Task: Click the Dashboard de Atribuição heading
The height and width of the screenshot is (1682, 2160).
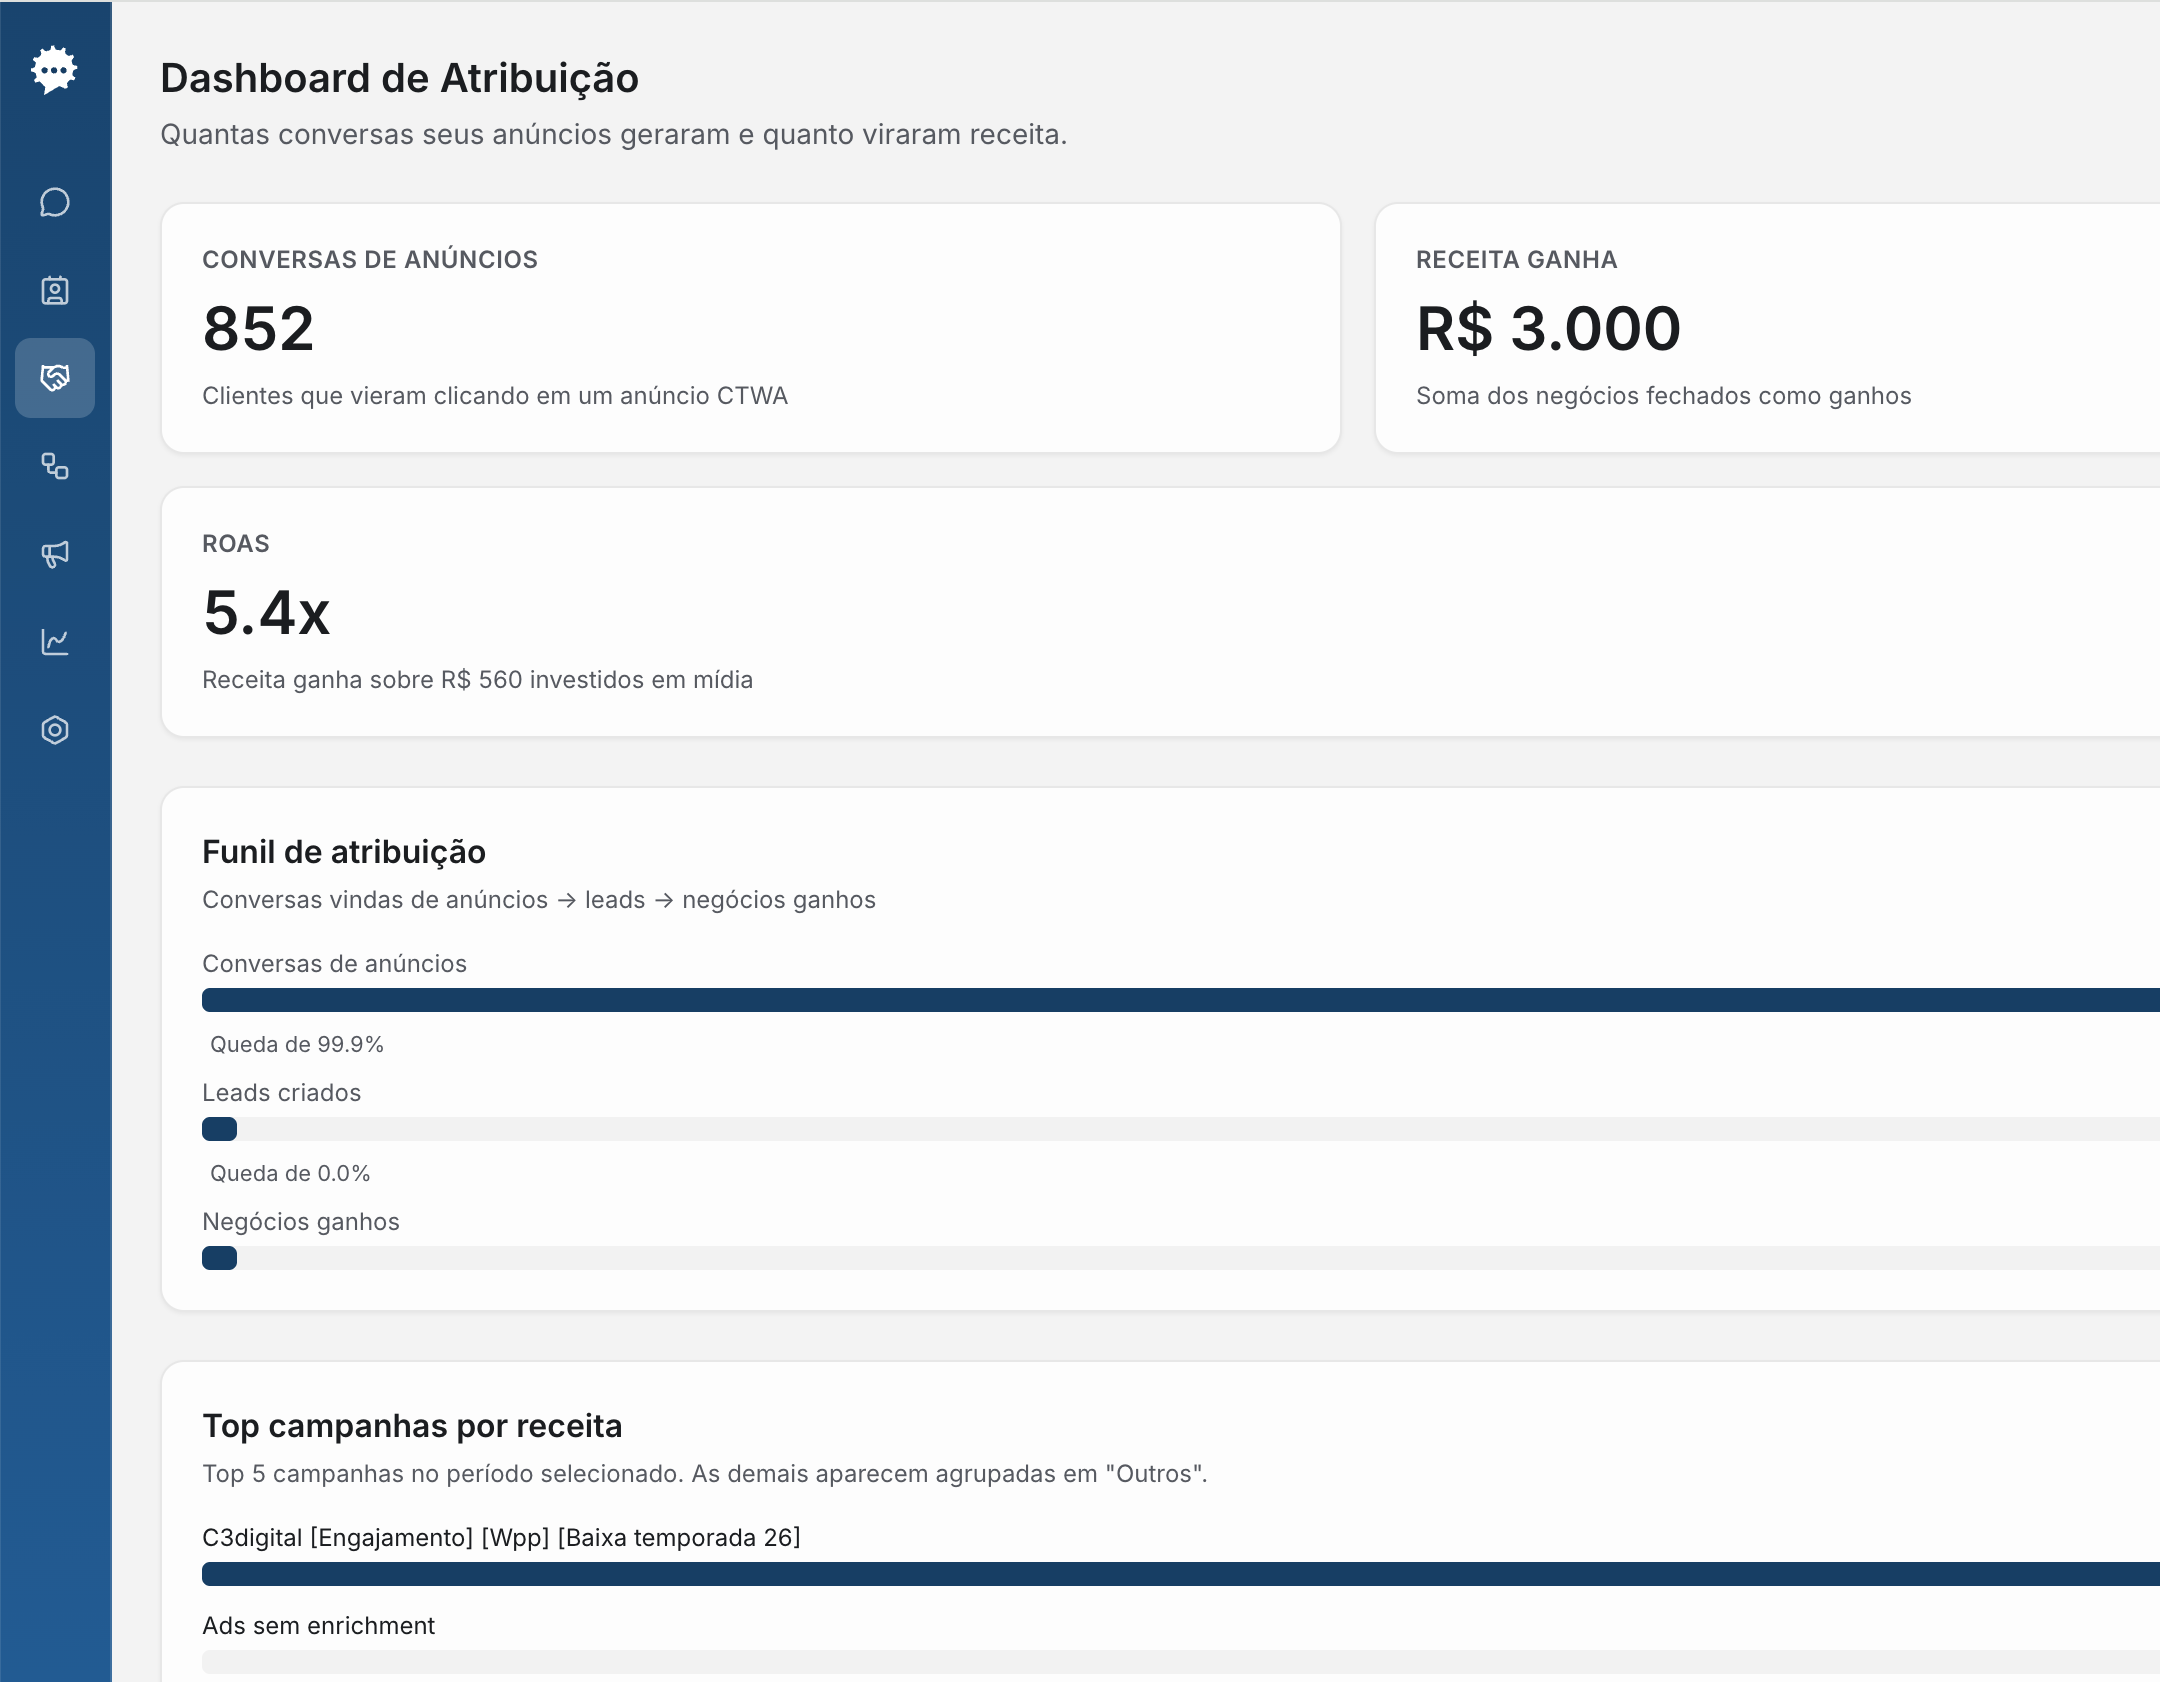Action: coord(399,78)
